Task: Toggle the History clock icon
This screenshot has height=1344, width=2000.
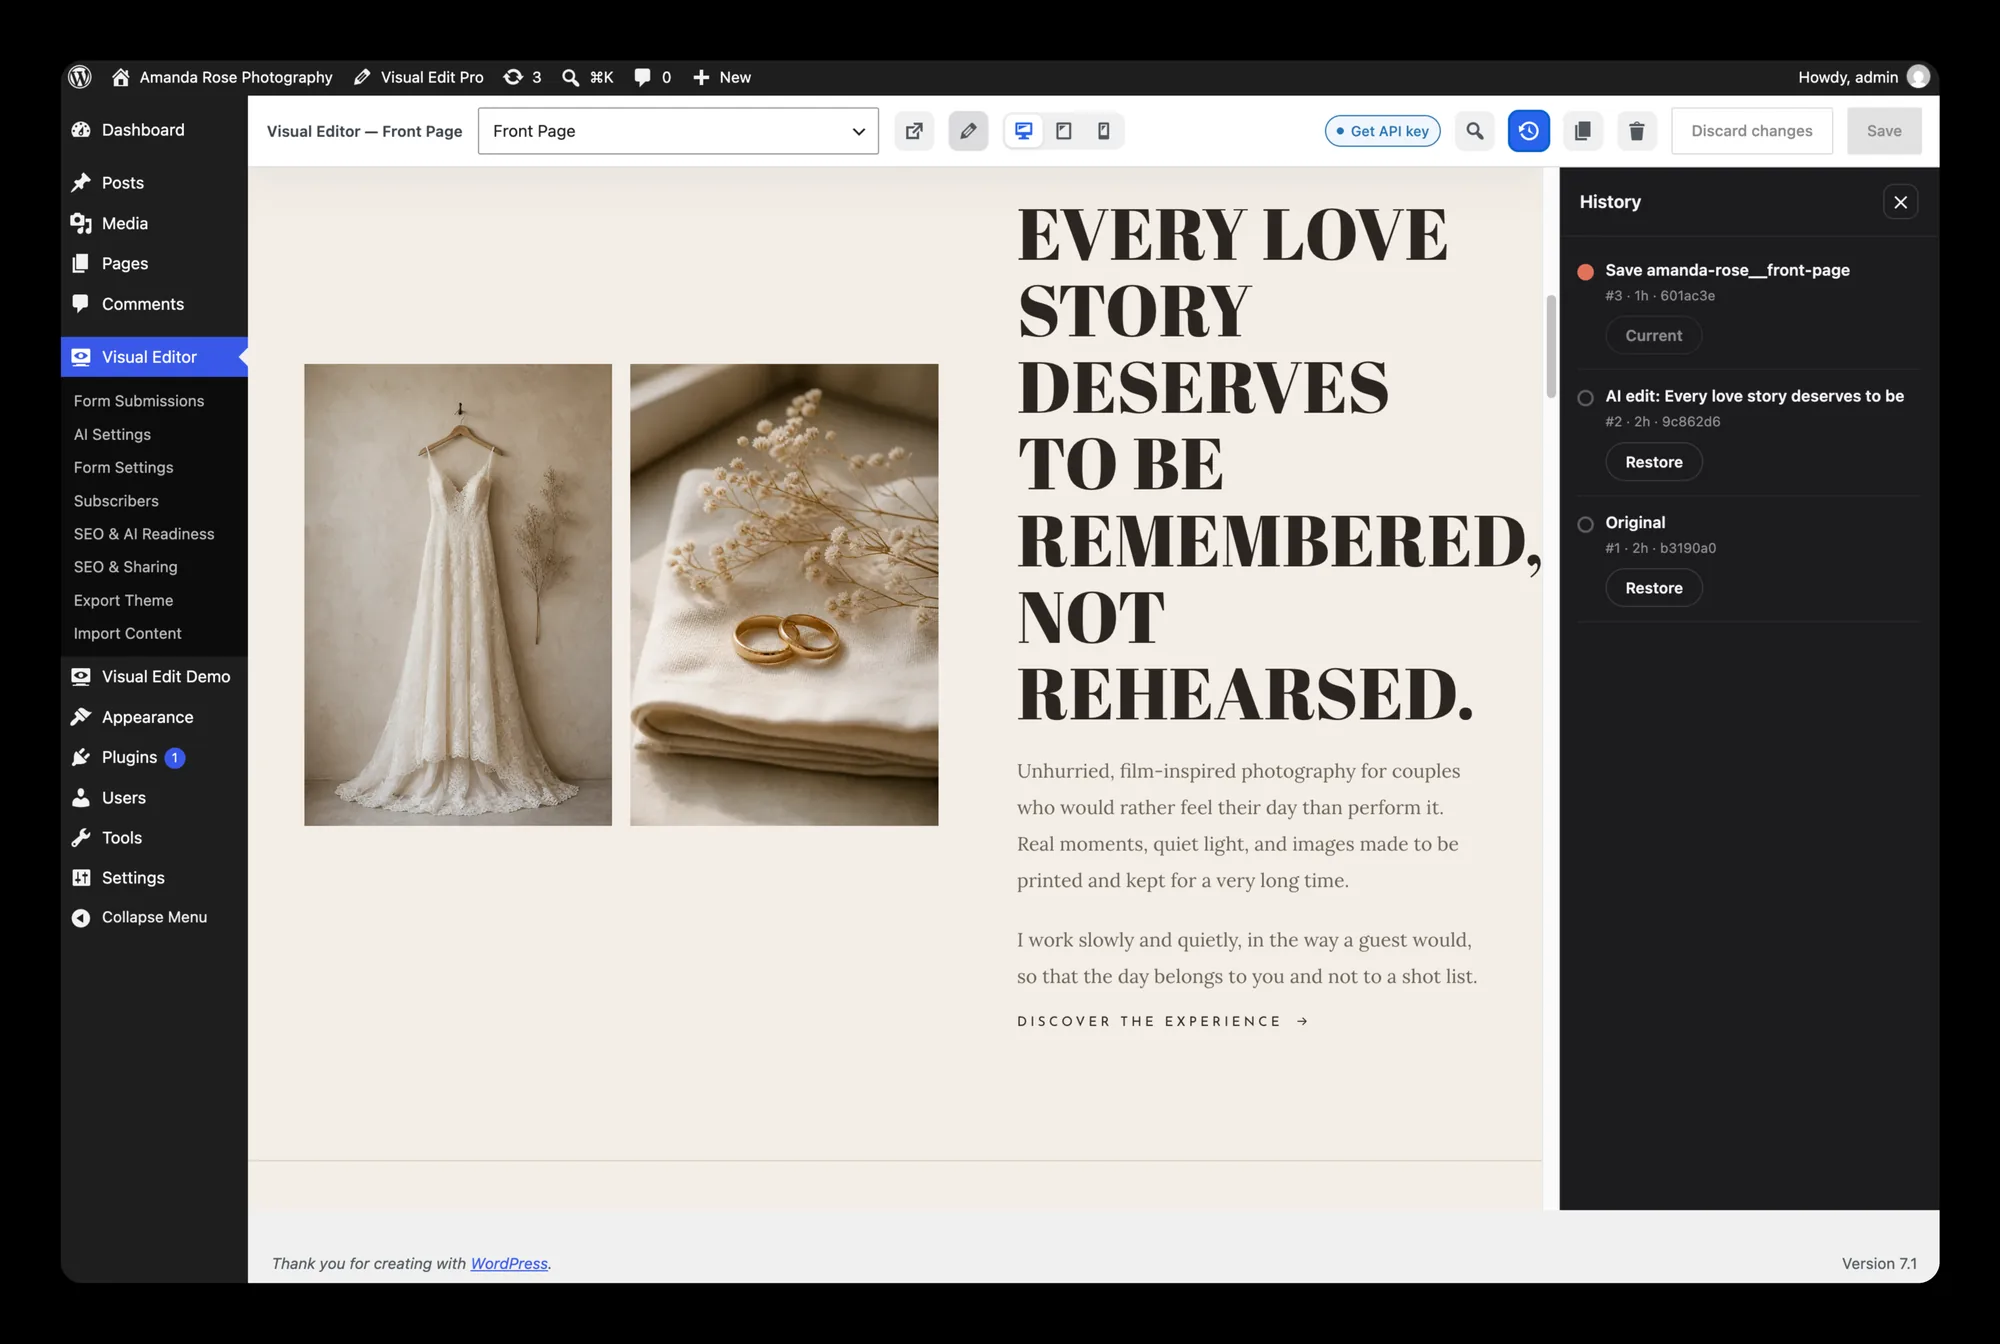Action: [1528, 131]
